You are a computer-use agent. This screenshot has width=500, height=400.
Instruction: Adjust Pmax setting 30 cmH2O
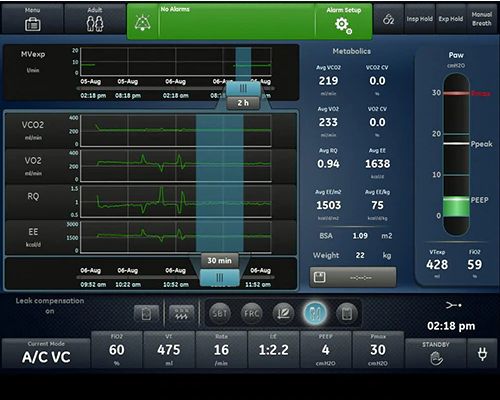coord(378,350)
